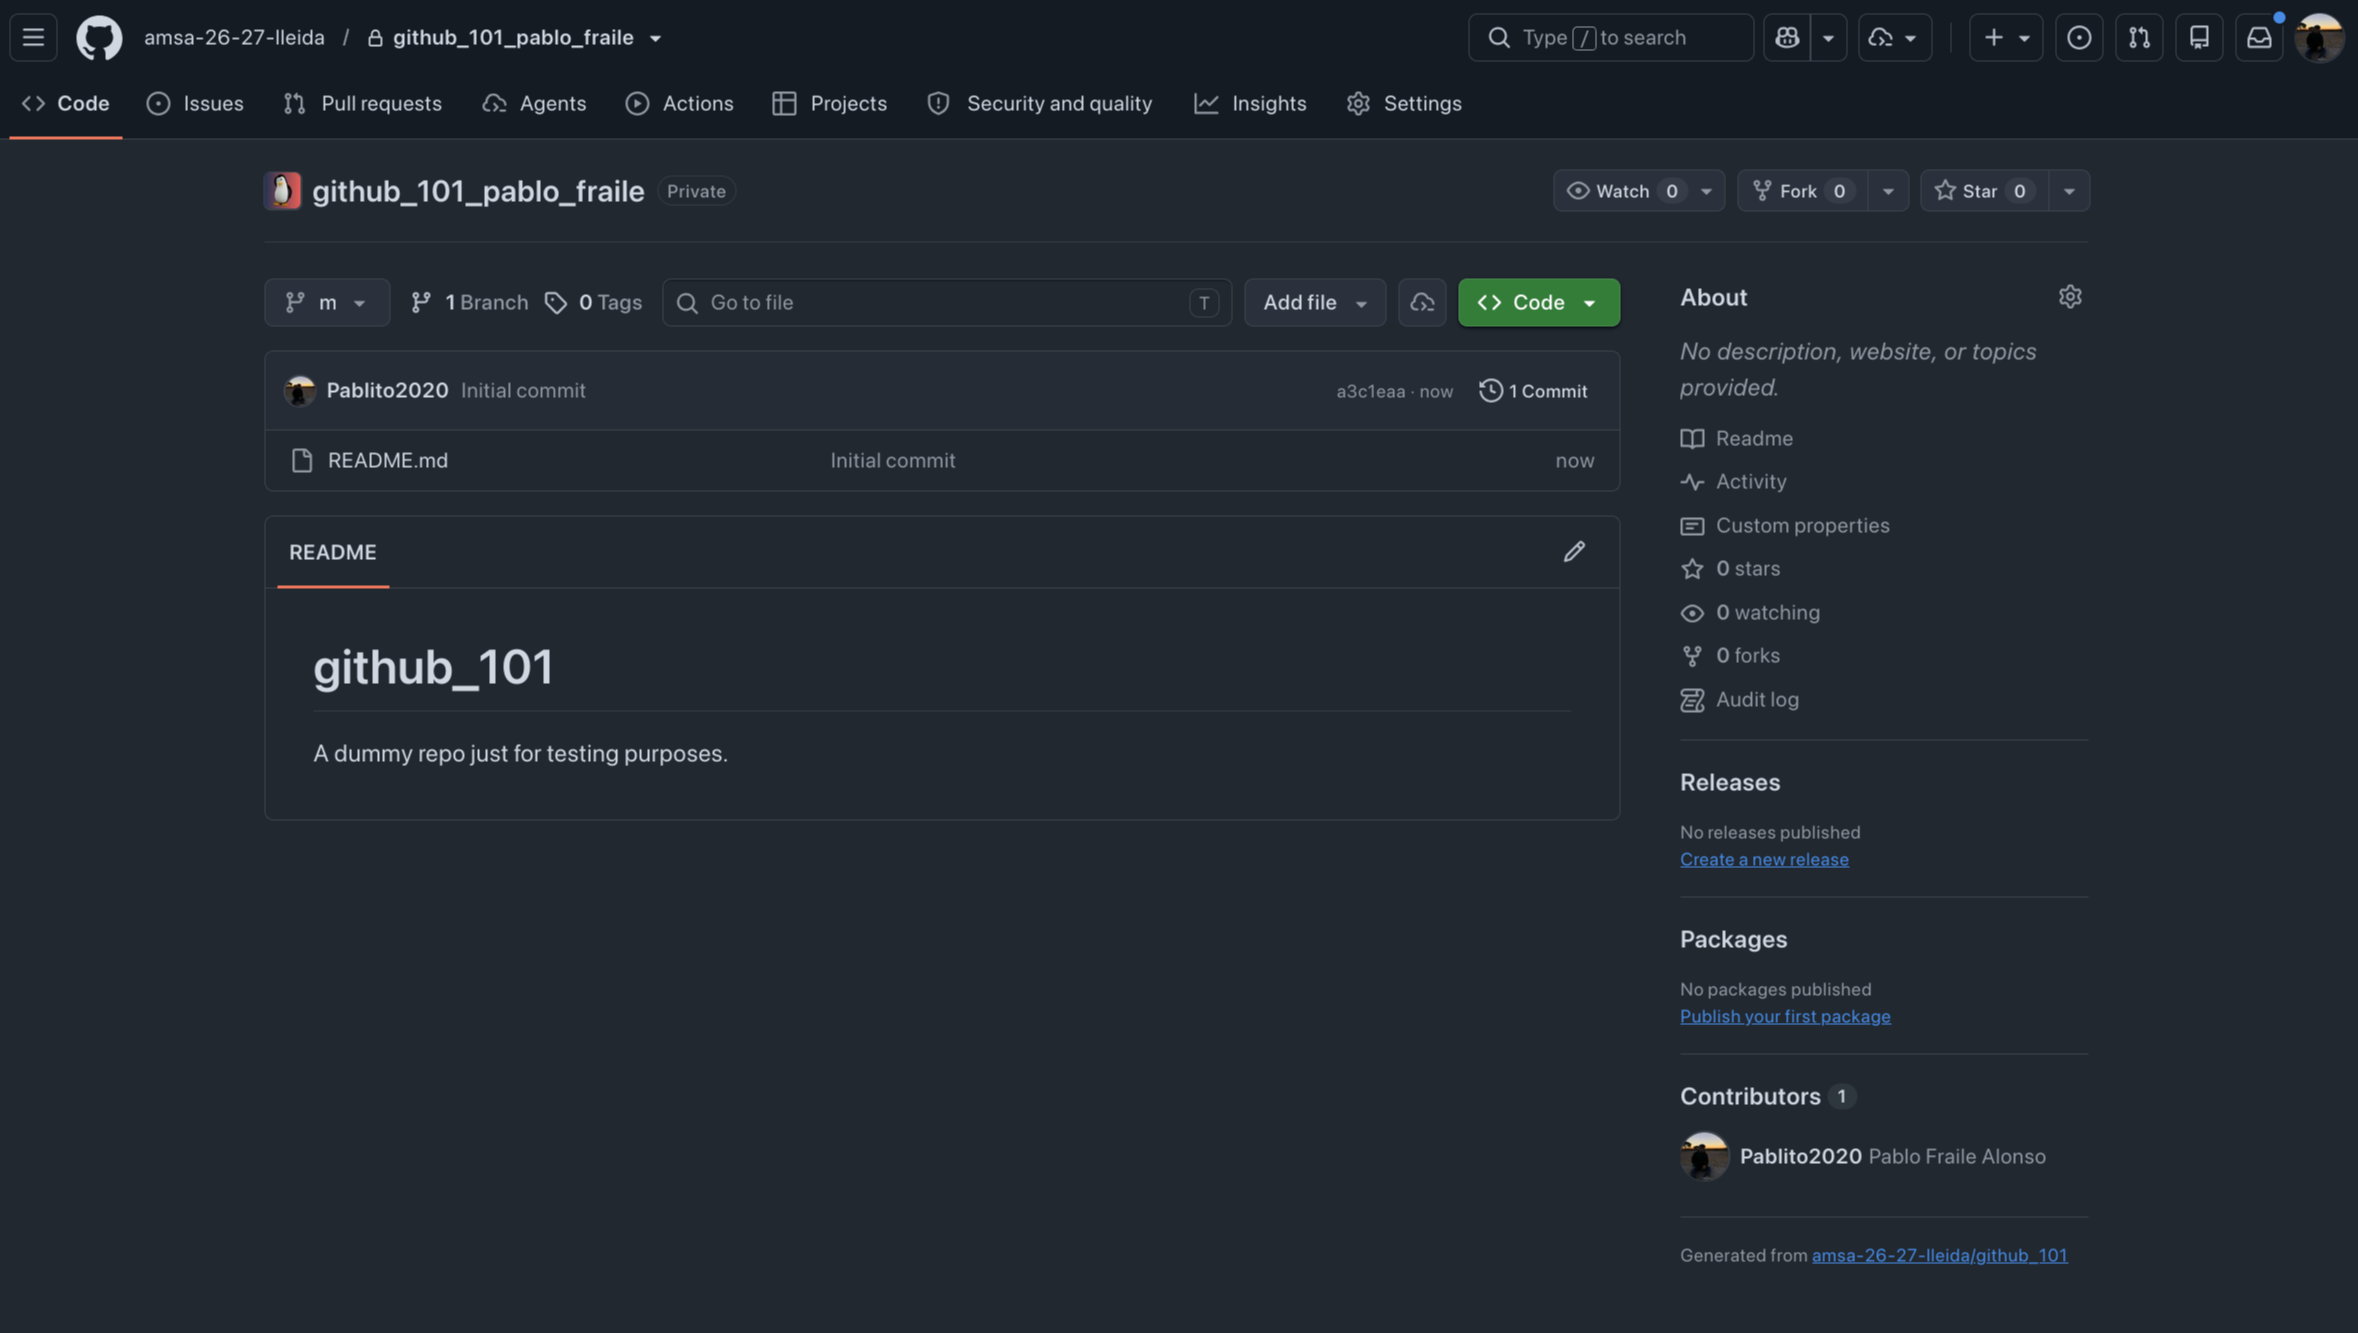The image size is (2358, 1333).
Task: Click Publish your first package link
Action: point(1785,1016)
